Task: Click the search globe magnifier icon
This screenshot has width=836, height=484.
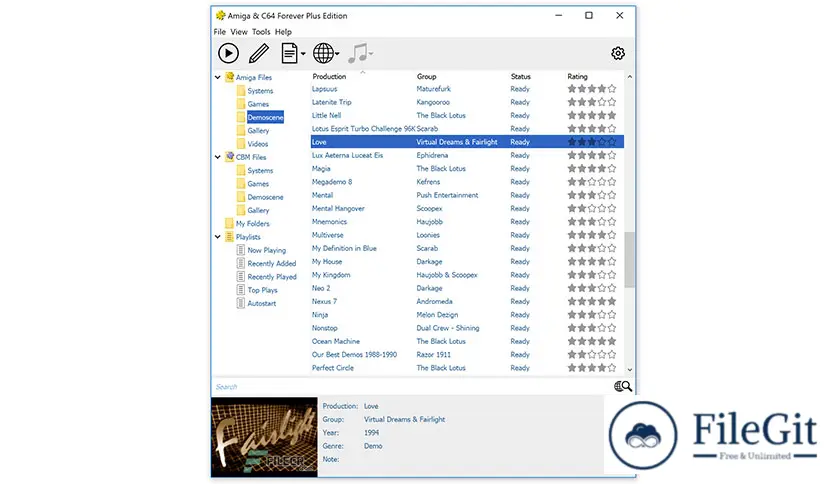Action: point(623,386)
